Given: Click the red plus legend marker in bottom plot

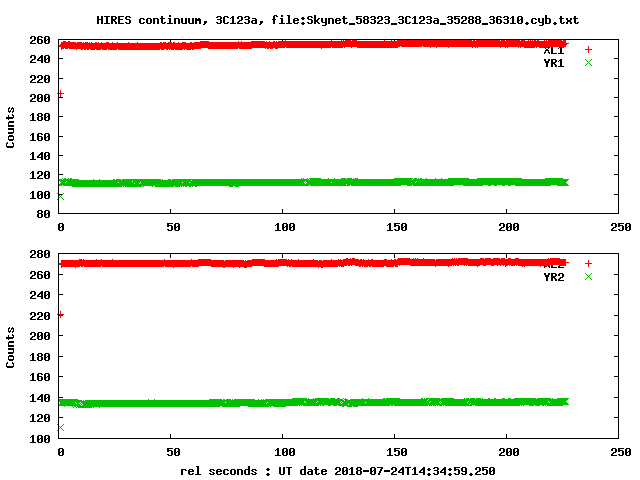Looking at the screenshot, I should click(588, 263).
